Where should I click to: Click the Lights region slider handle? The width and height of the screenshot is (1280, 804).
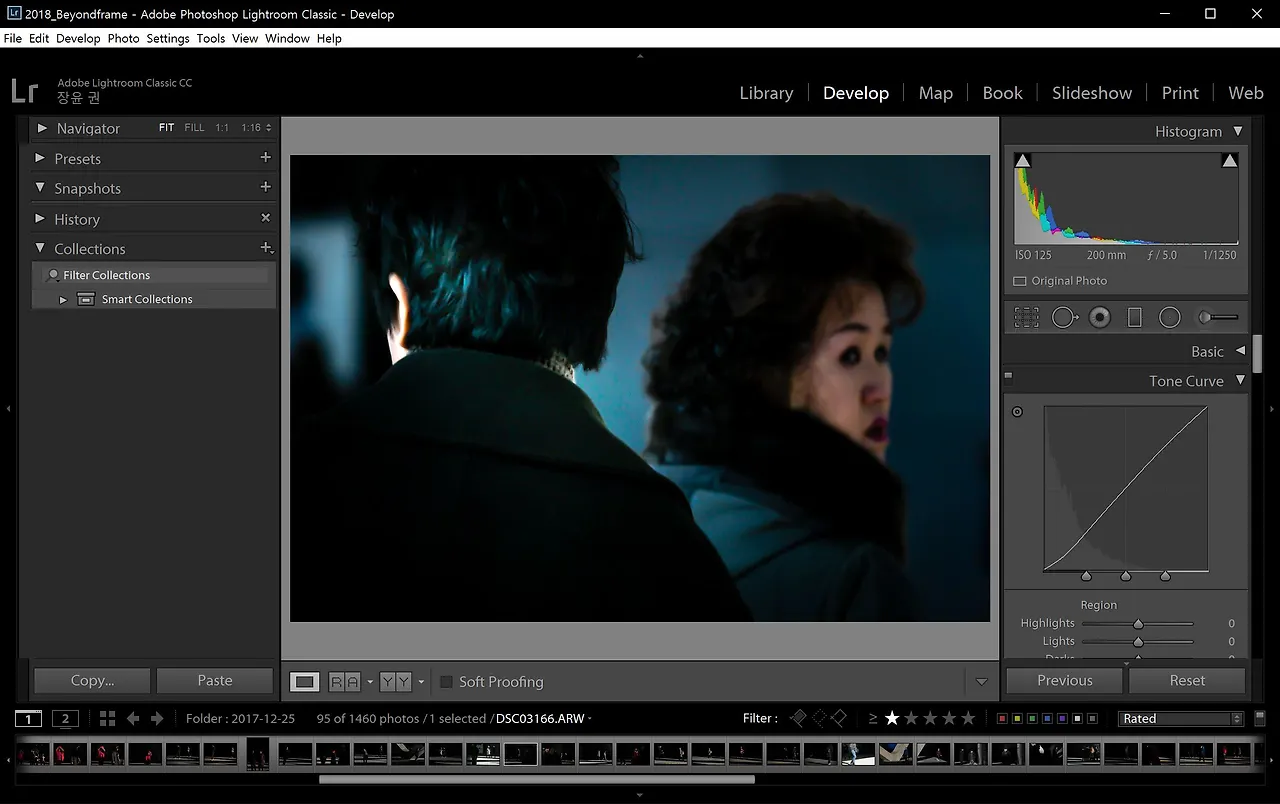coord(1138,642)
